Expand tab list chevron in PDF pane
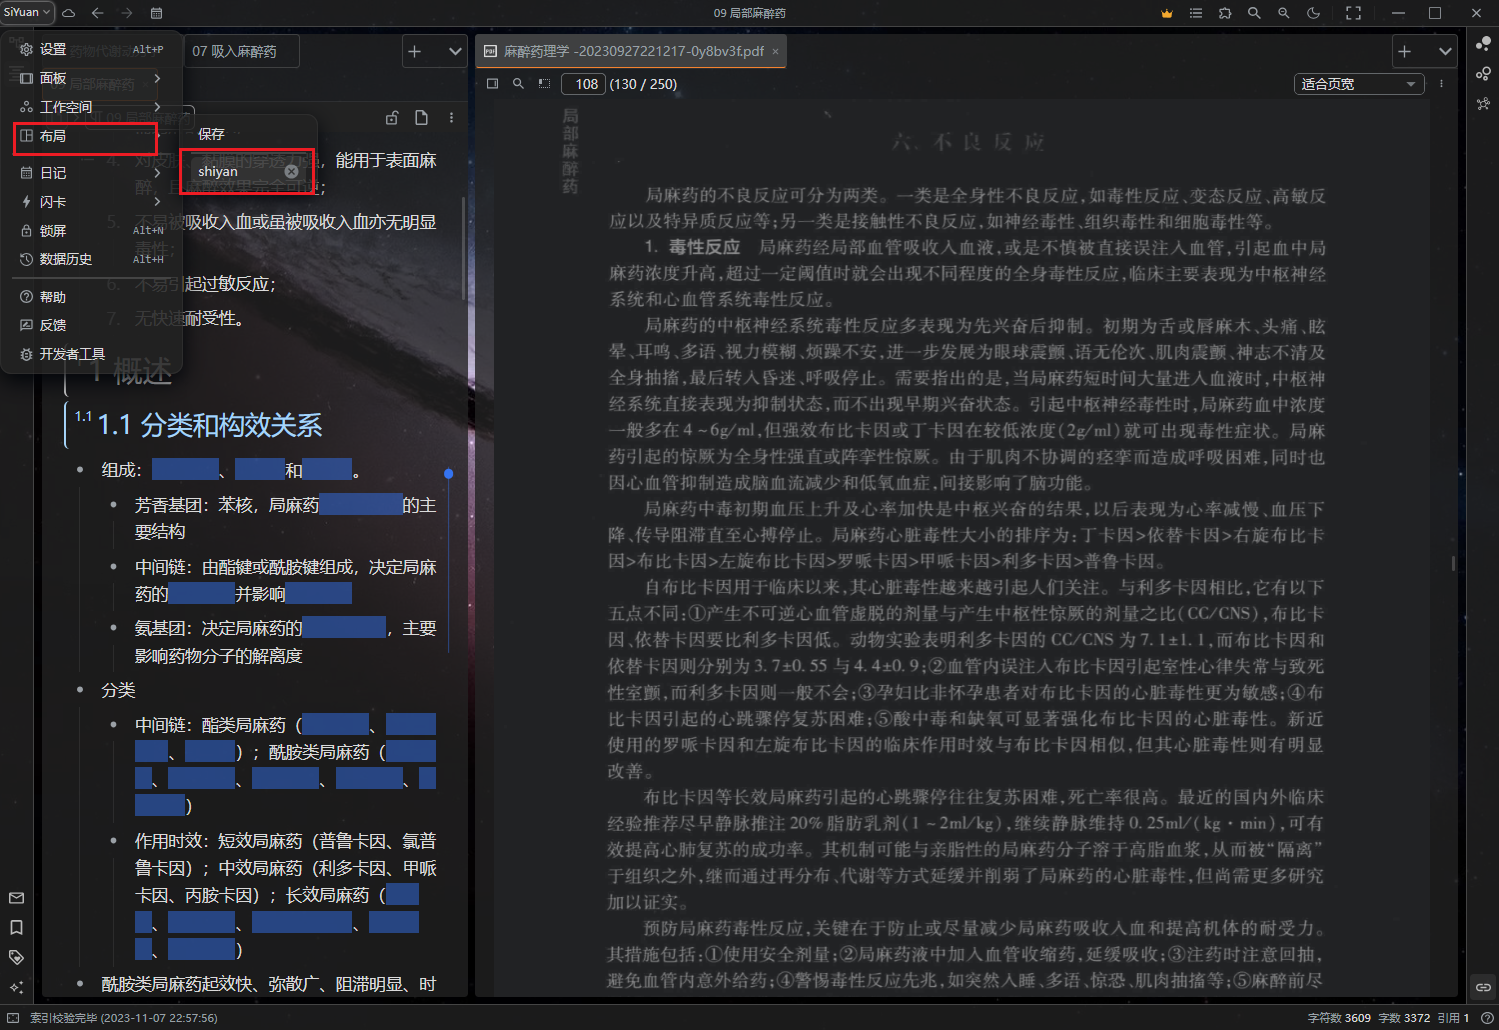This screenshot has width=1499, height=1030. click(x=1445, y=51)
